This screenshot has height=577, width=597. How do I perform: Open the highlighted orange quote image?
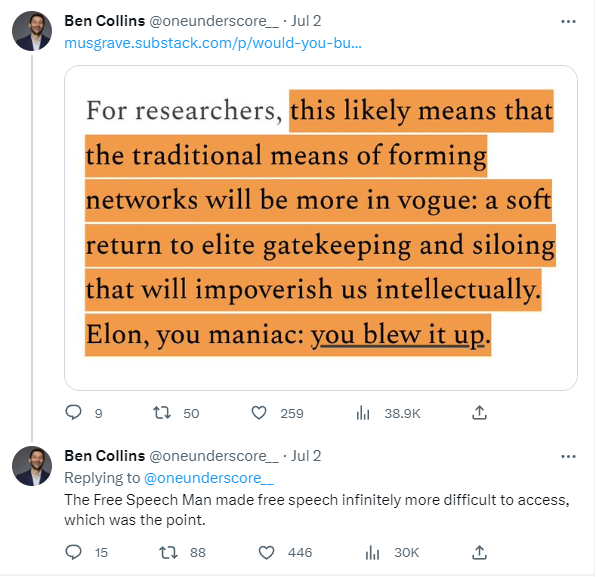[x=321, y=228]
